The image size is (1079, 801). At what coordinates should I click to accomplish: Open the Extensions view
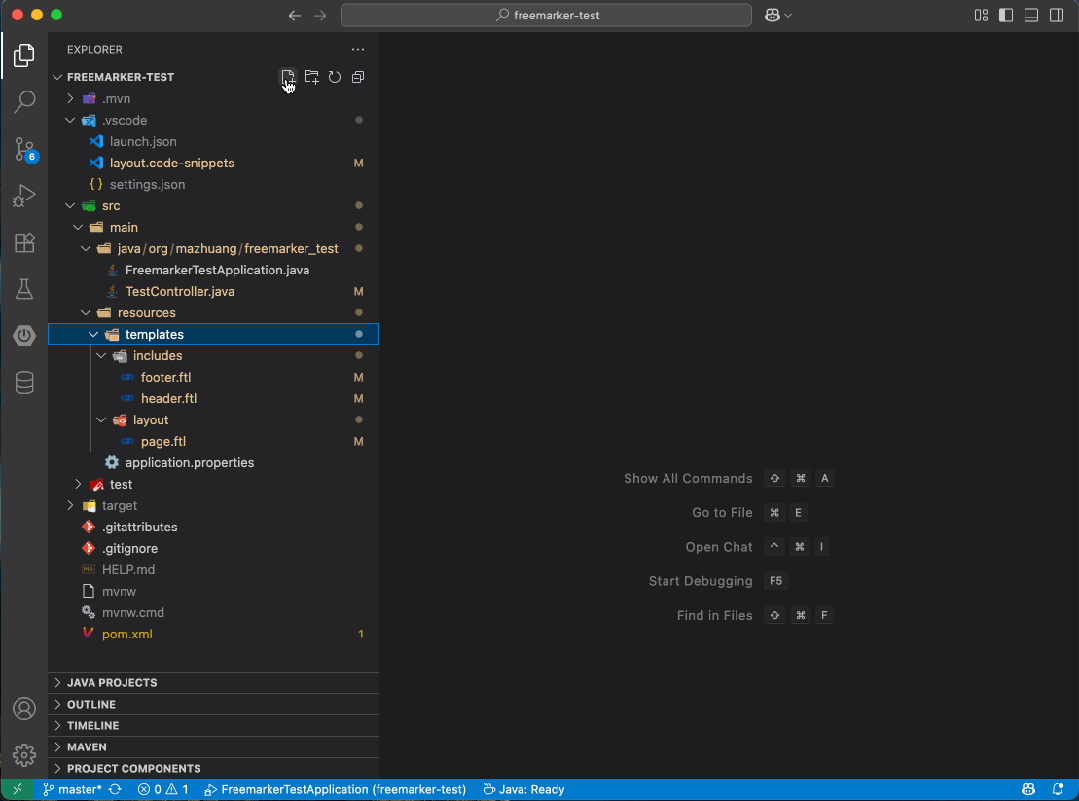tap(24, 242)
